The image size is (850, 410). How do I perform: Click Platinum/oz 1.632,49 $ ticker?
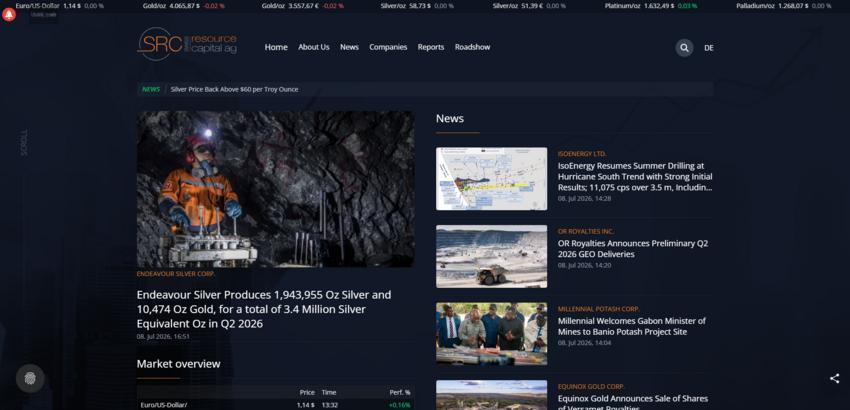coord(651,6)
